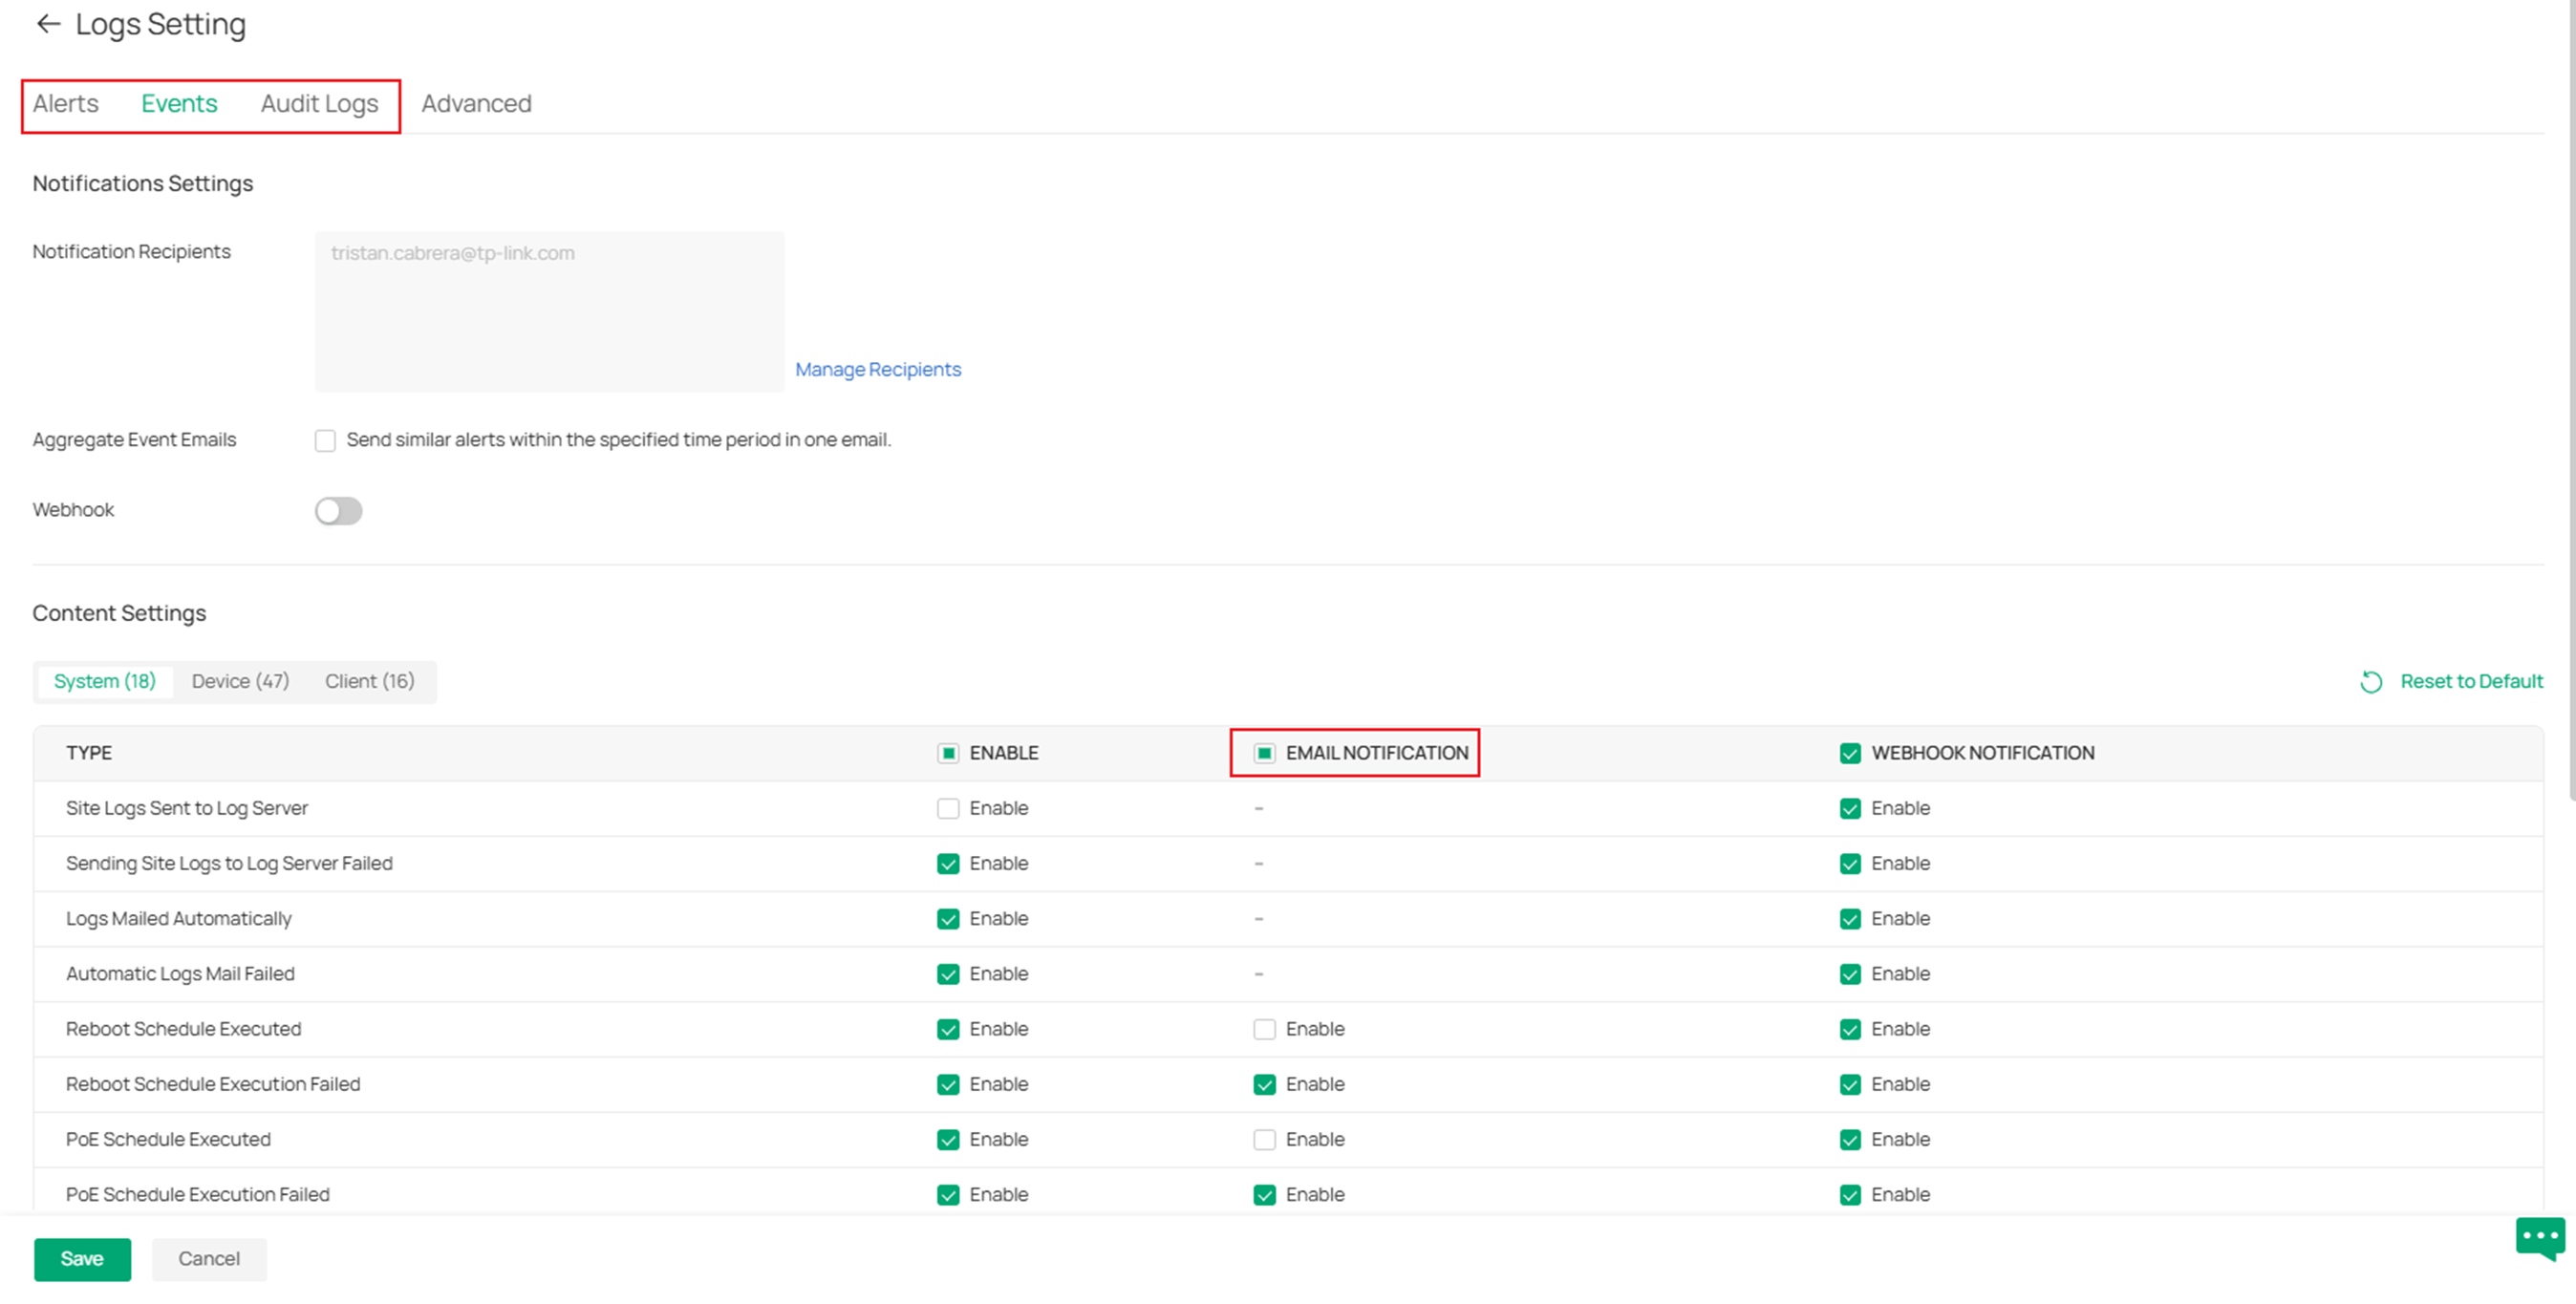
Task: Select the Device (47) content tab
Action: 240,682
